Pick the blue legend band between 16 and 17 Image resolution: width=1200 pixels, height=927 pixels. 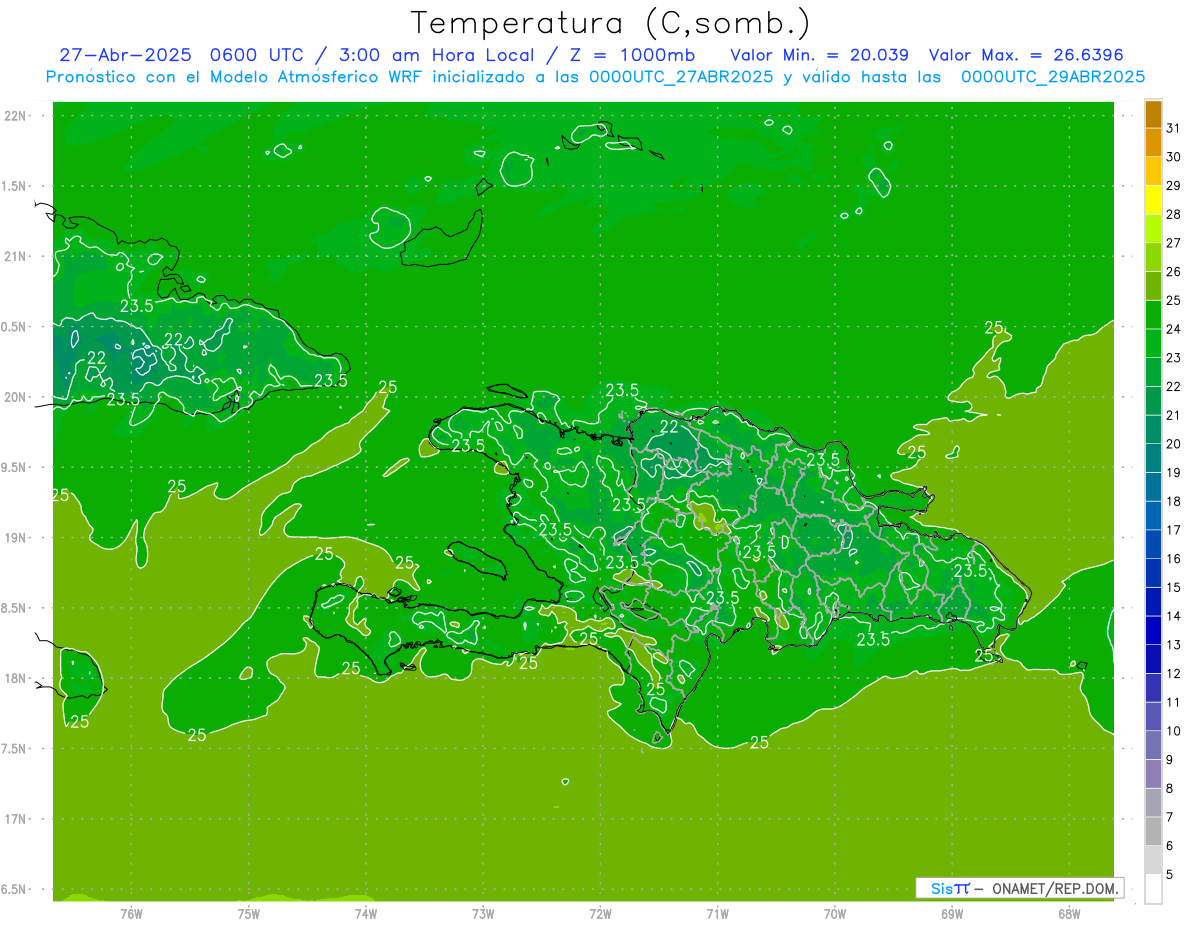tap(1153, 544)
